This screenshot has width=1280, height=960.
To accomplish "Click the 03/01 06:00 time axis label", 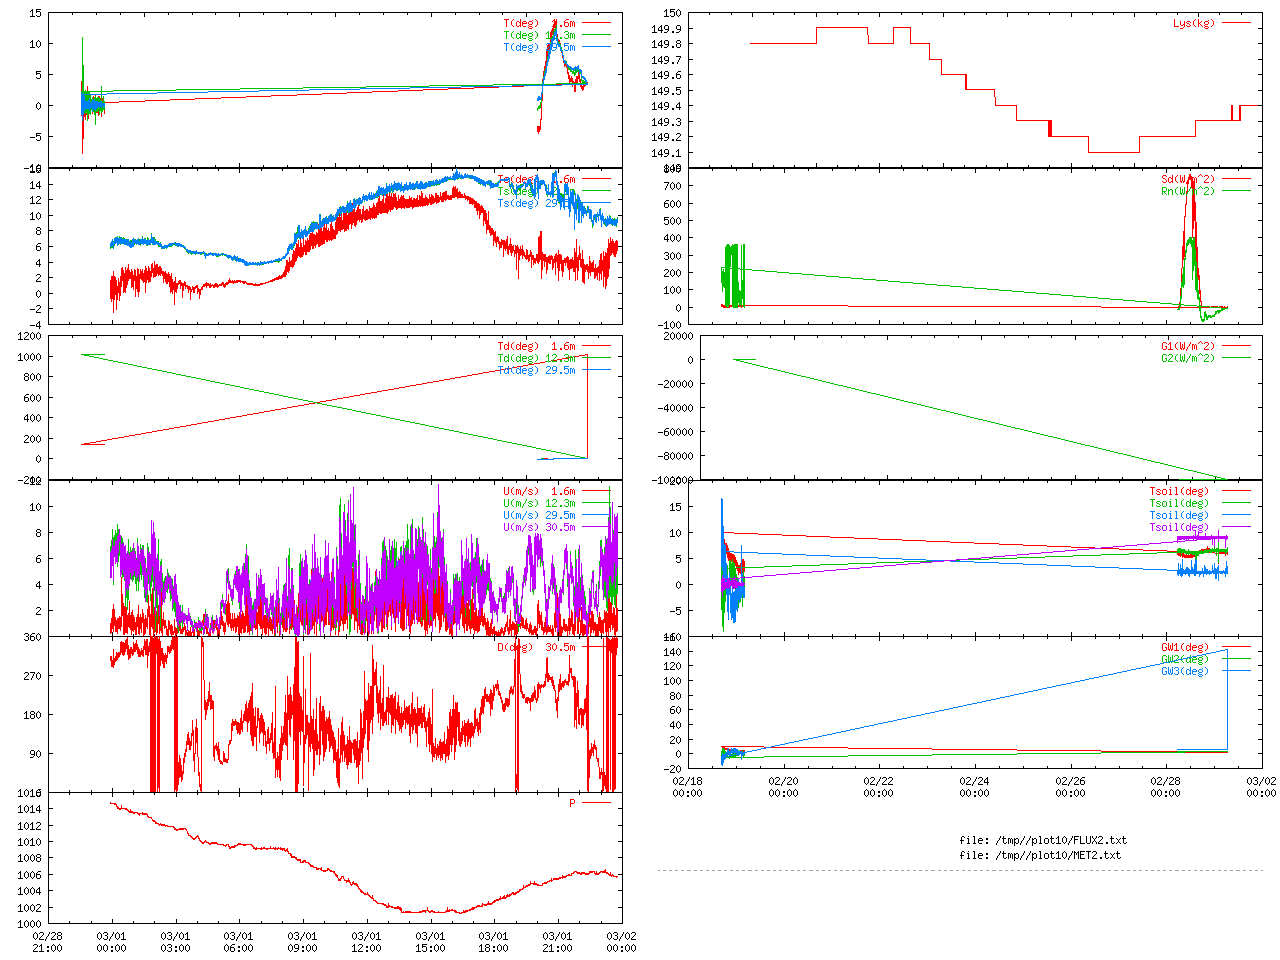I will 239,943.
